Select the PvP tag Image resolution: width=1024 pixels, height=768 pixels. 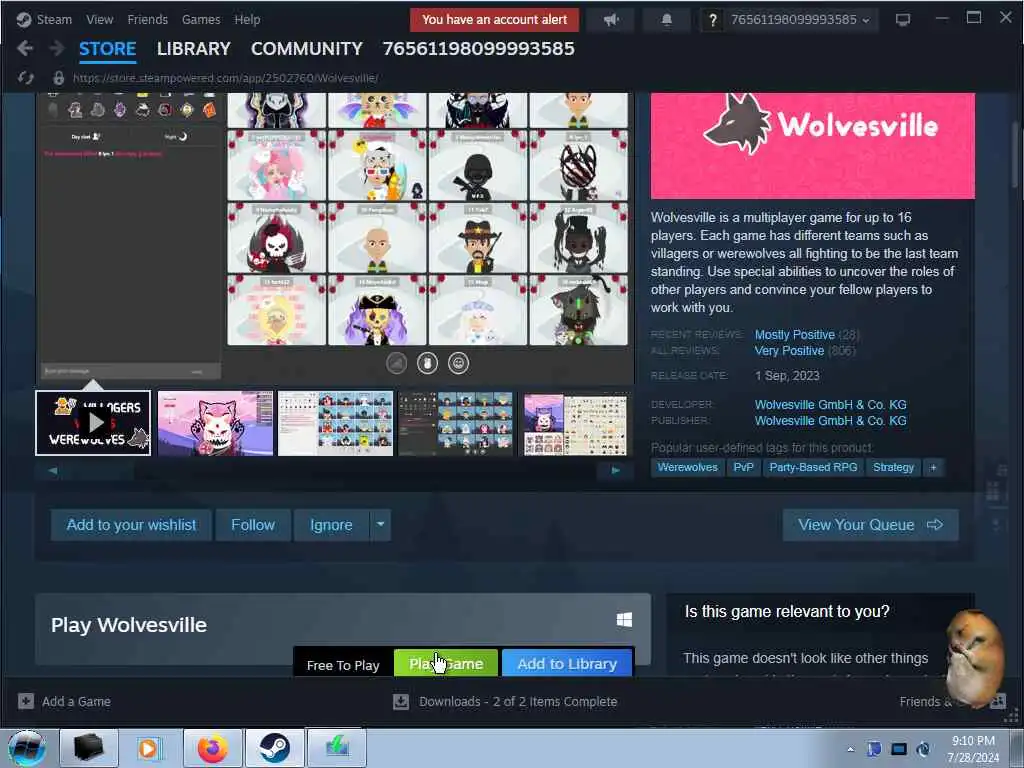(x=743, y=468)
